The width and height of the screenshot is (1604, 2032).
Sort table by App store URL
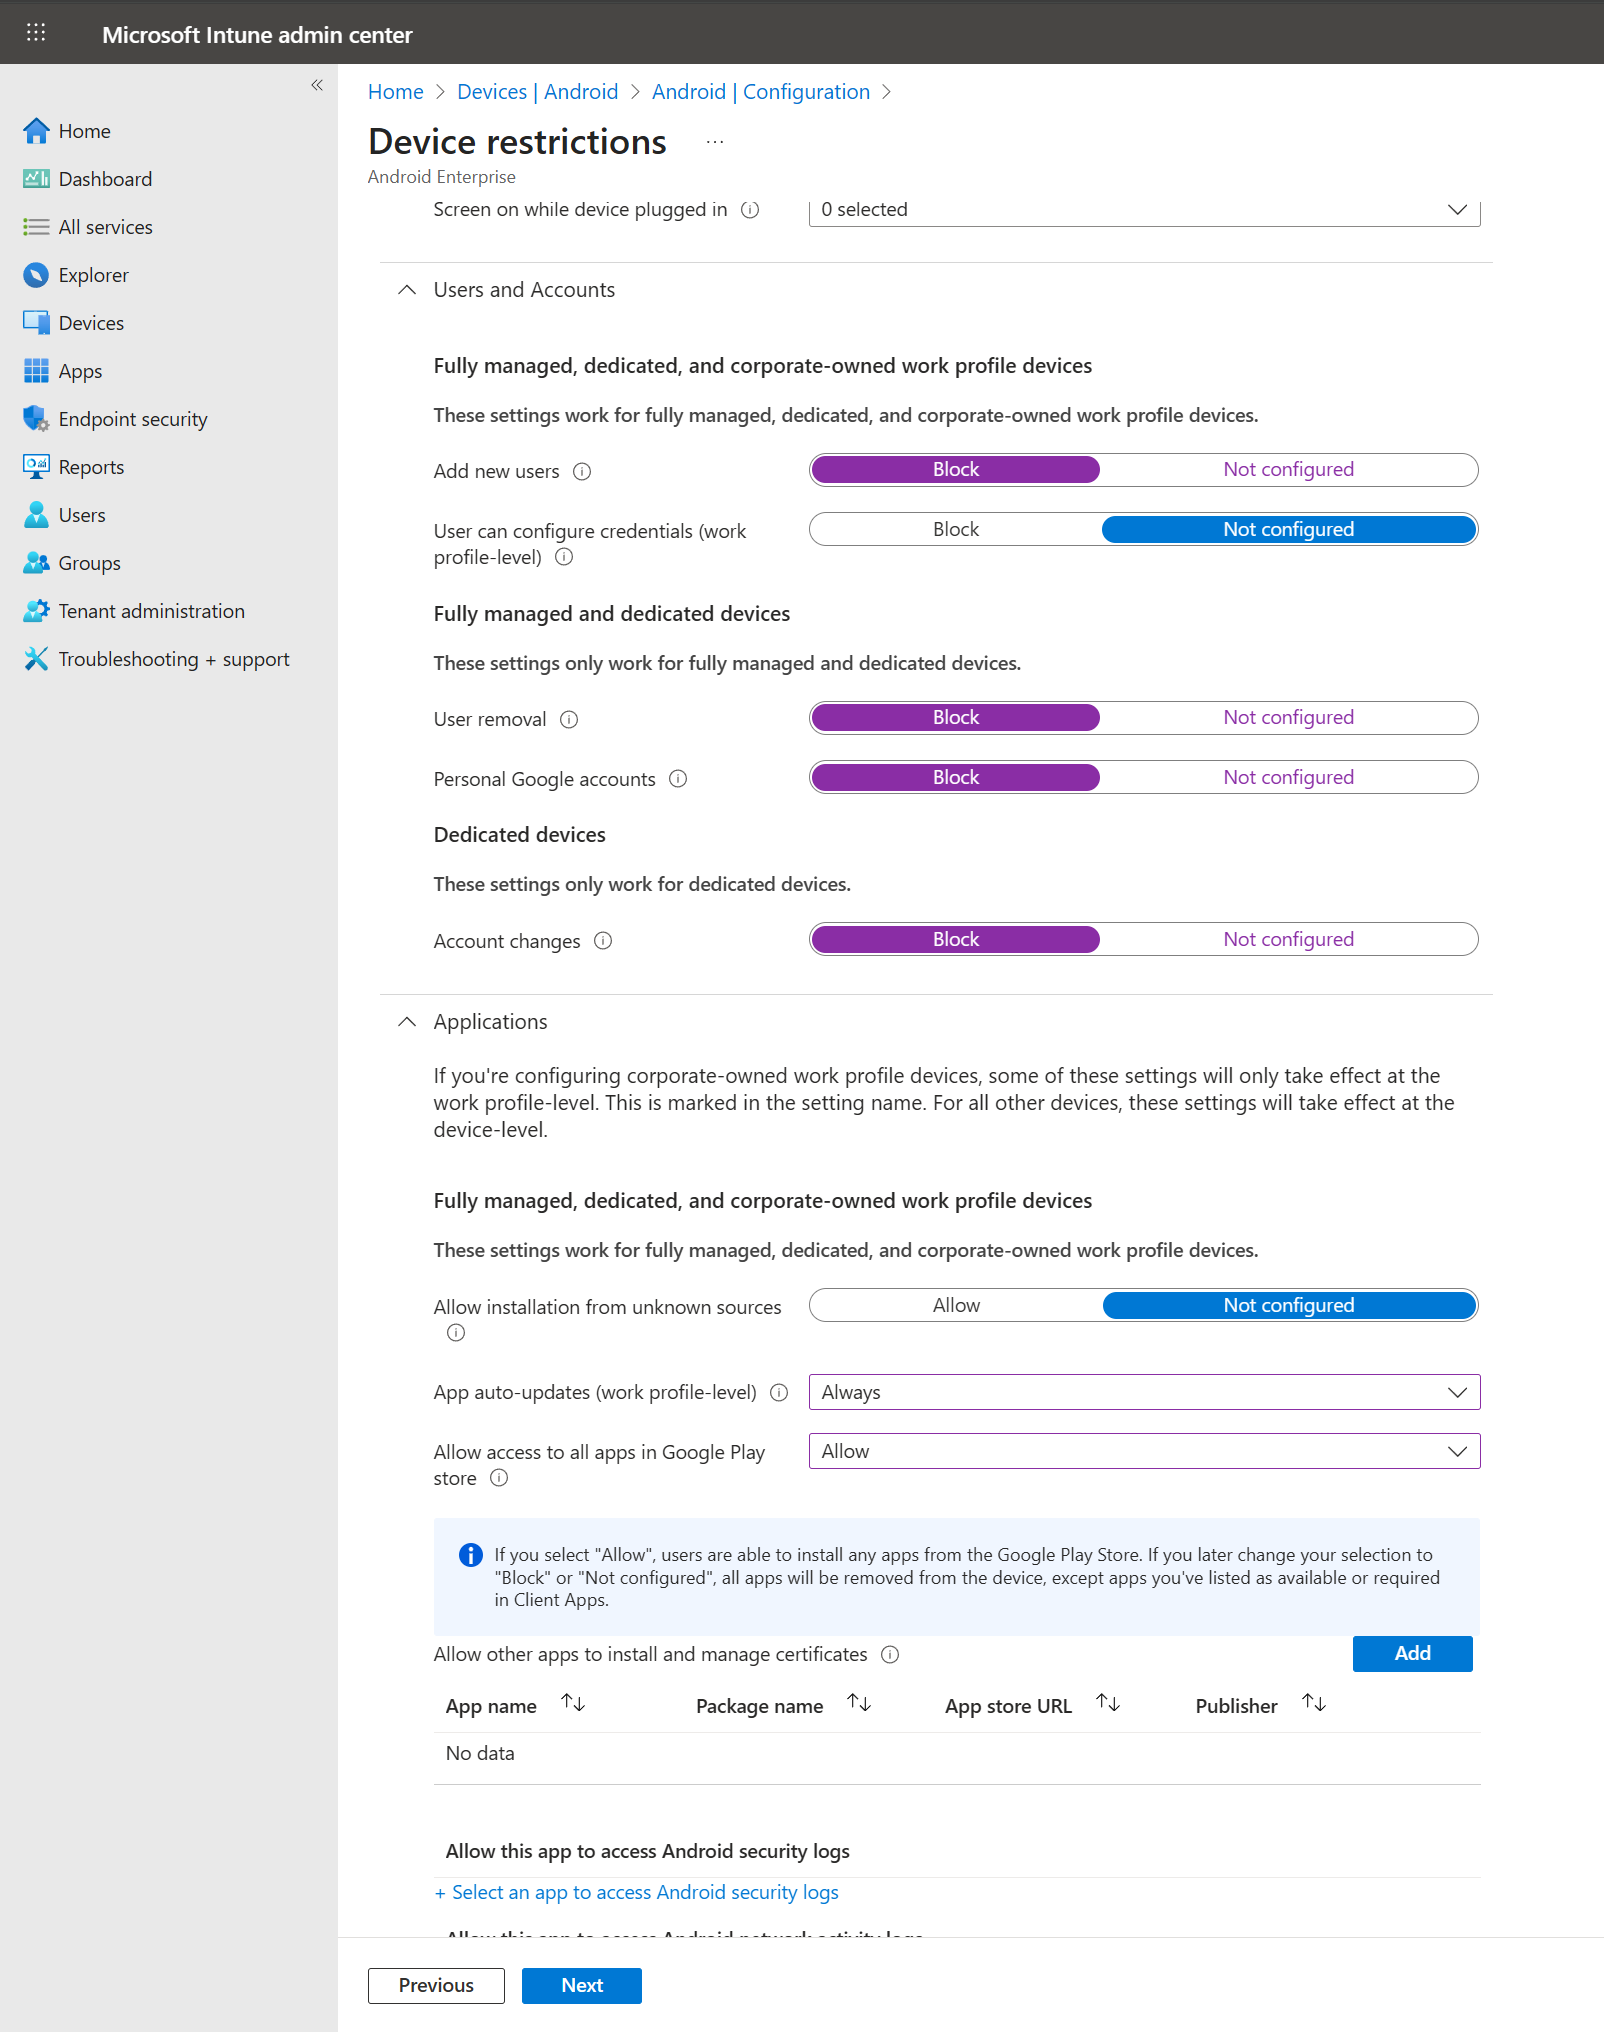tap(1108, 1703)
